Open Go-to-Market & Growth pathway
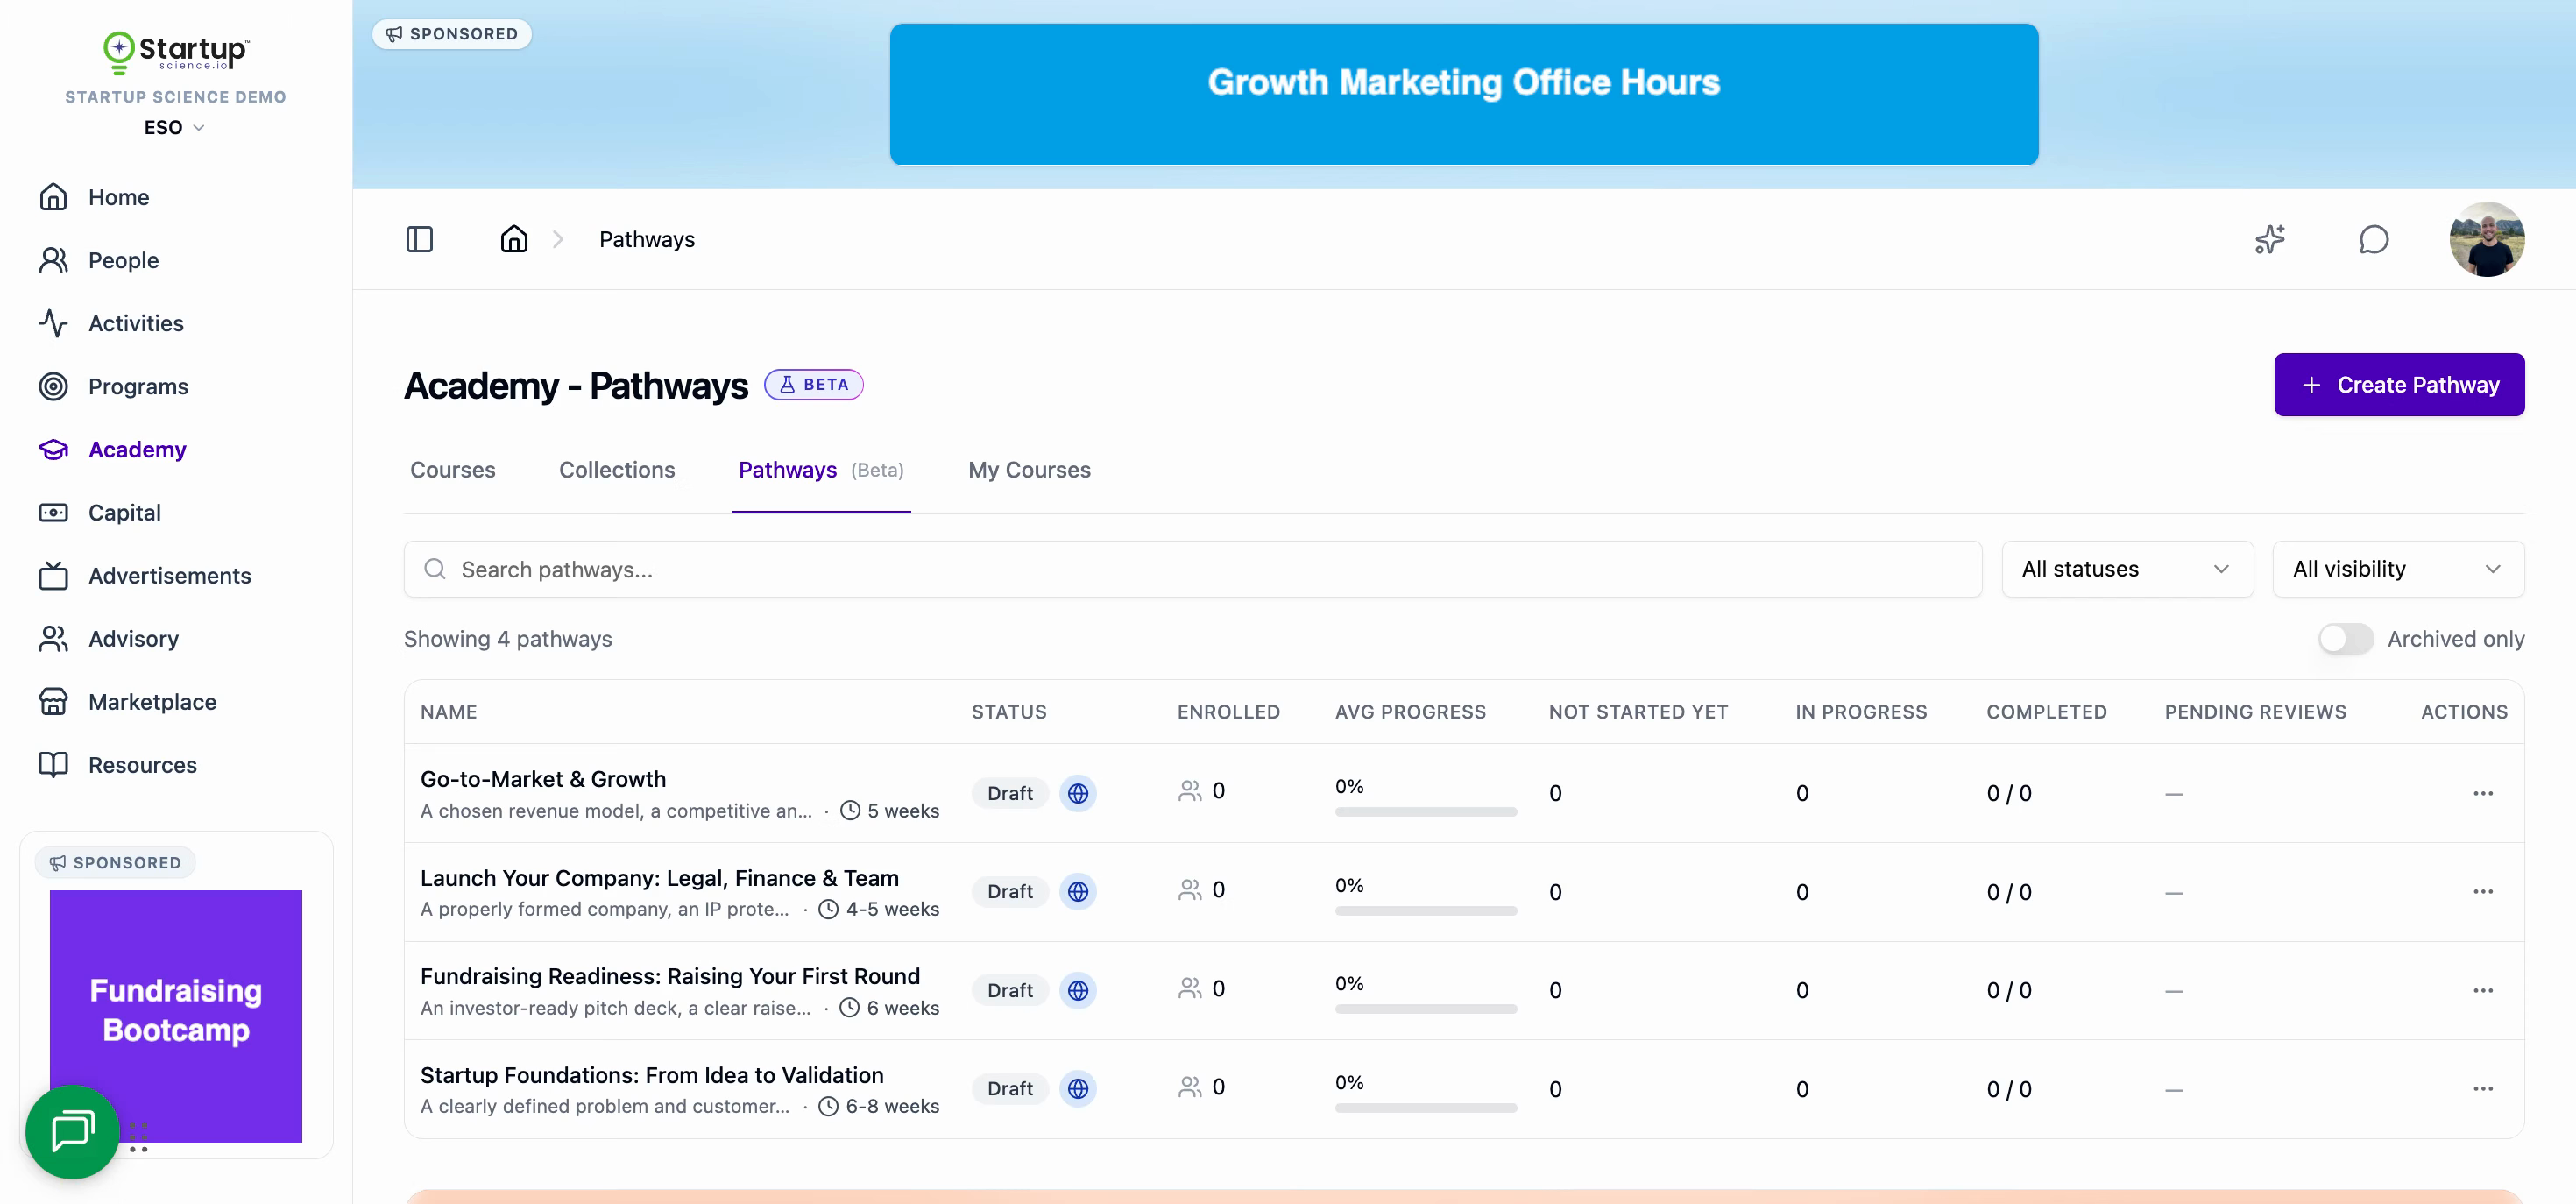This screenshot has width=2576, height=1204. click(x=543, y=779)
